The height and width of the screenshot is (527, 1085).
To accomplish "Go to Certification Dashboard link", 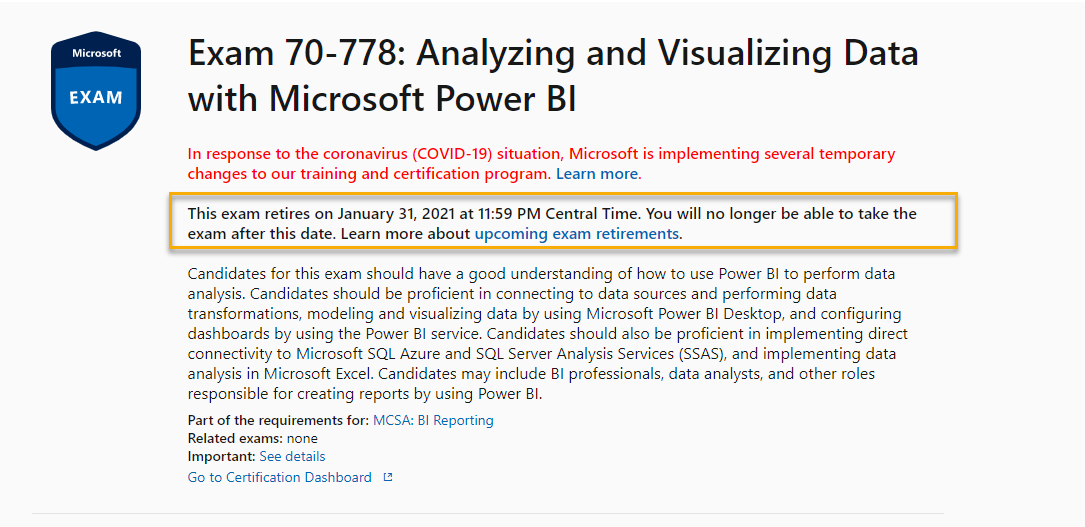I will tap(280, 477).
